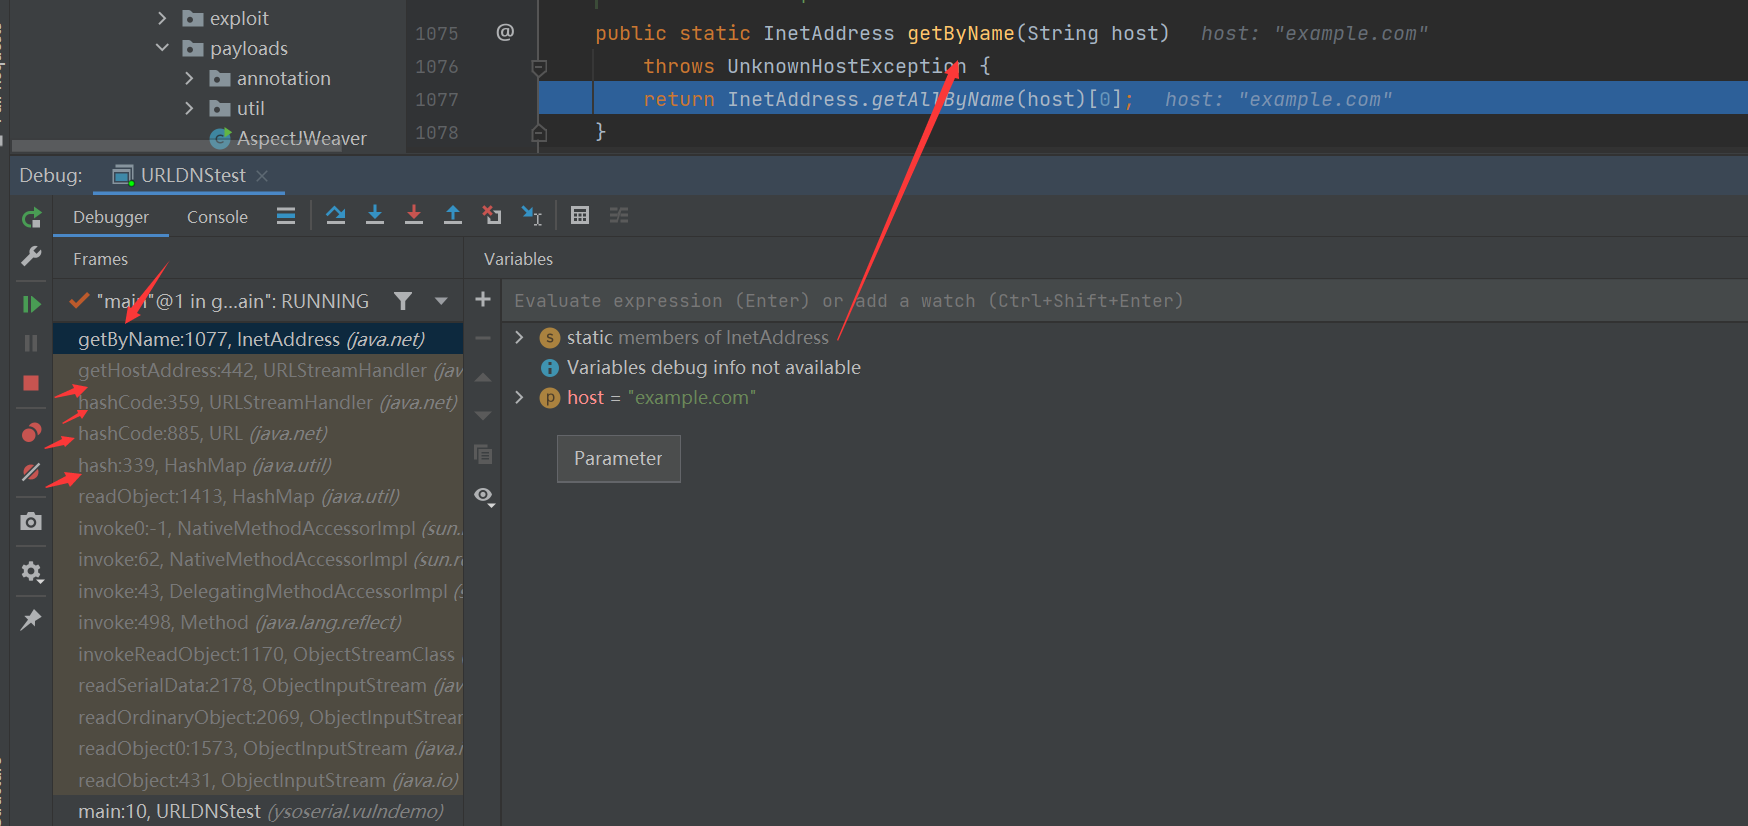Toggle Mute Breakpoints in debug sidebar
The width and height of the screenshot is (1748, 826).
click(31, 471)
